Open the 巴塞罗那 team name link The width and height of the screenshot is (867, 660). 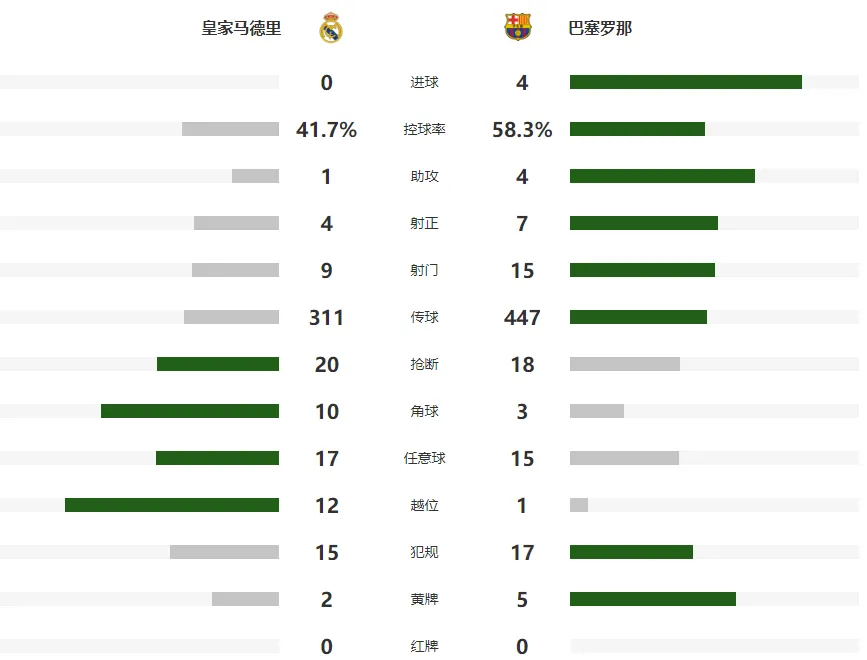tap(600, 28)
